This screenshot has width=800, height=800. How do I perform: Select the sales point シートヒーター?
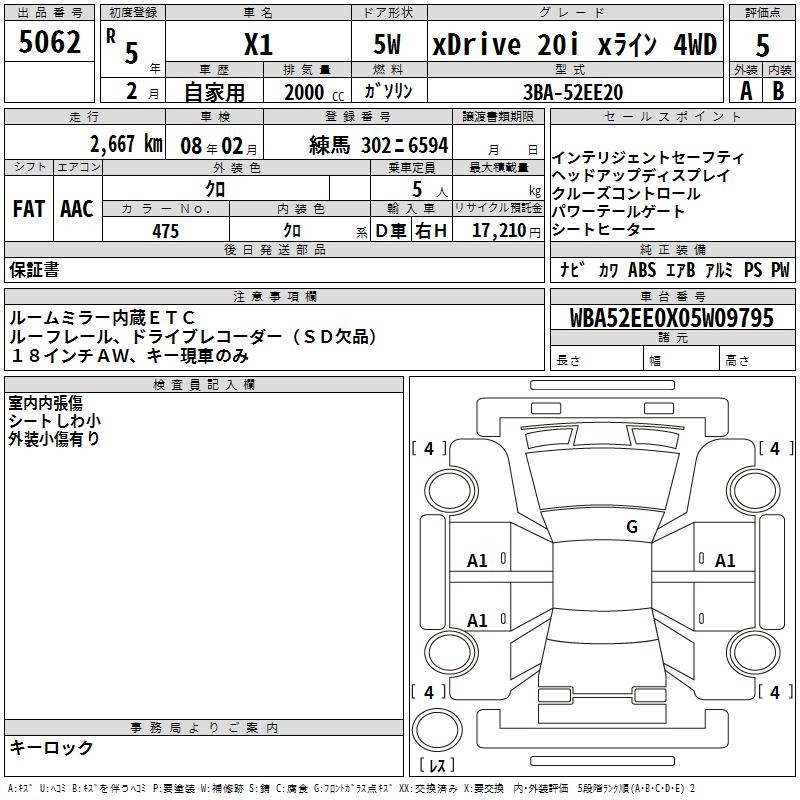pos(603,230)
